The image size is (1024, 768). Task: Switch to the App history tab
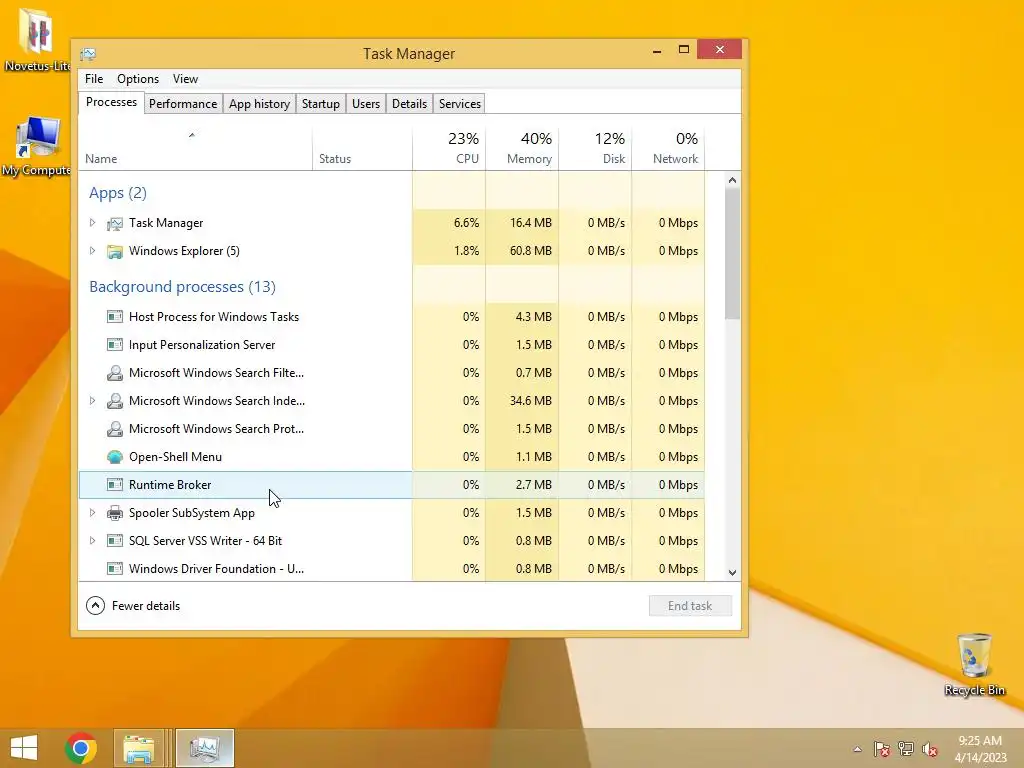coord(259,104)
